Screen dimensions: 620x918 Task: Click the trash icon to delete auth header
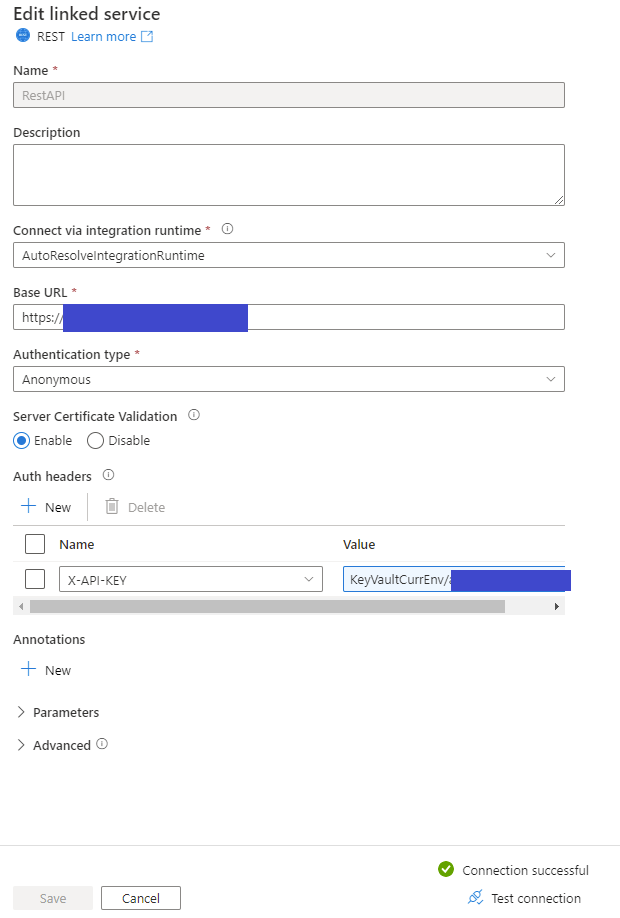(x=112, y=506)
